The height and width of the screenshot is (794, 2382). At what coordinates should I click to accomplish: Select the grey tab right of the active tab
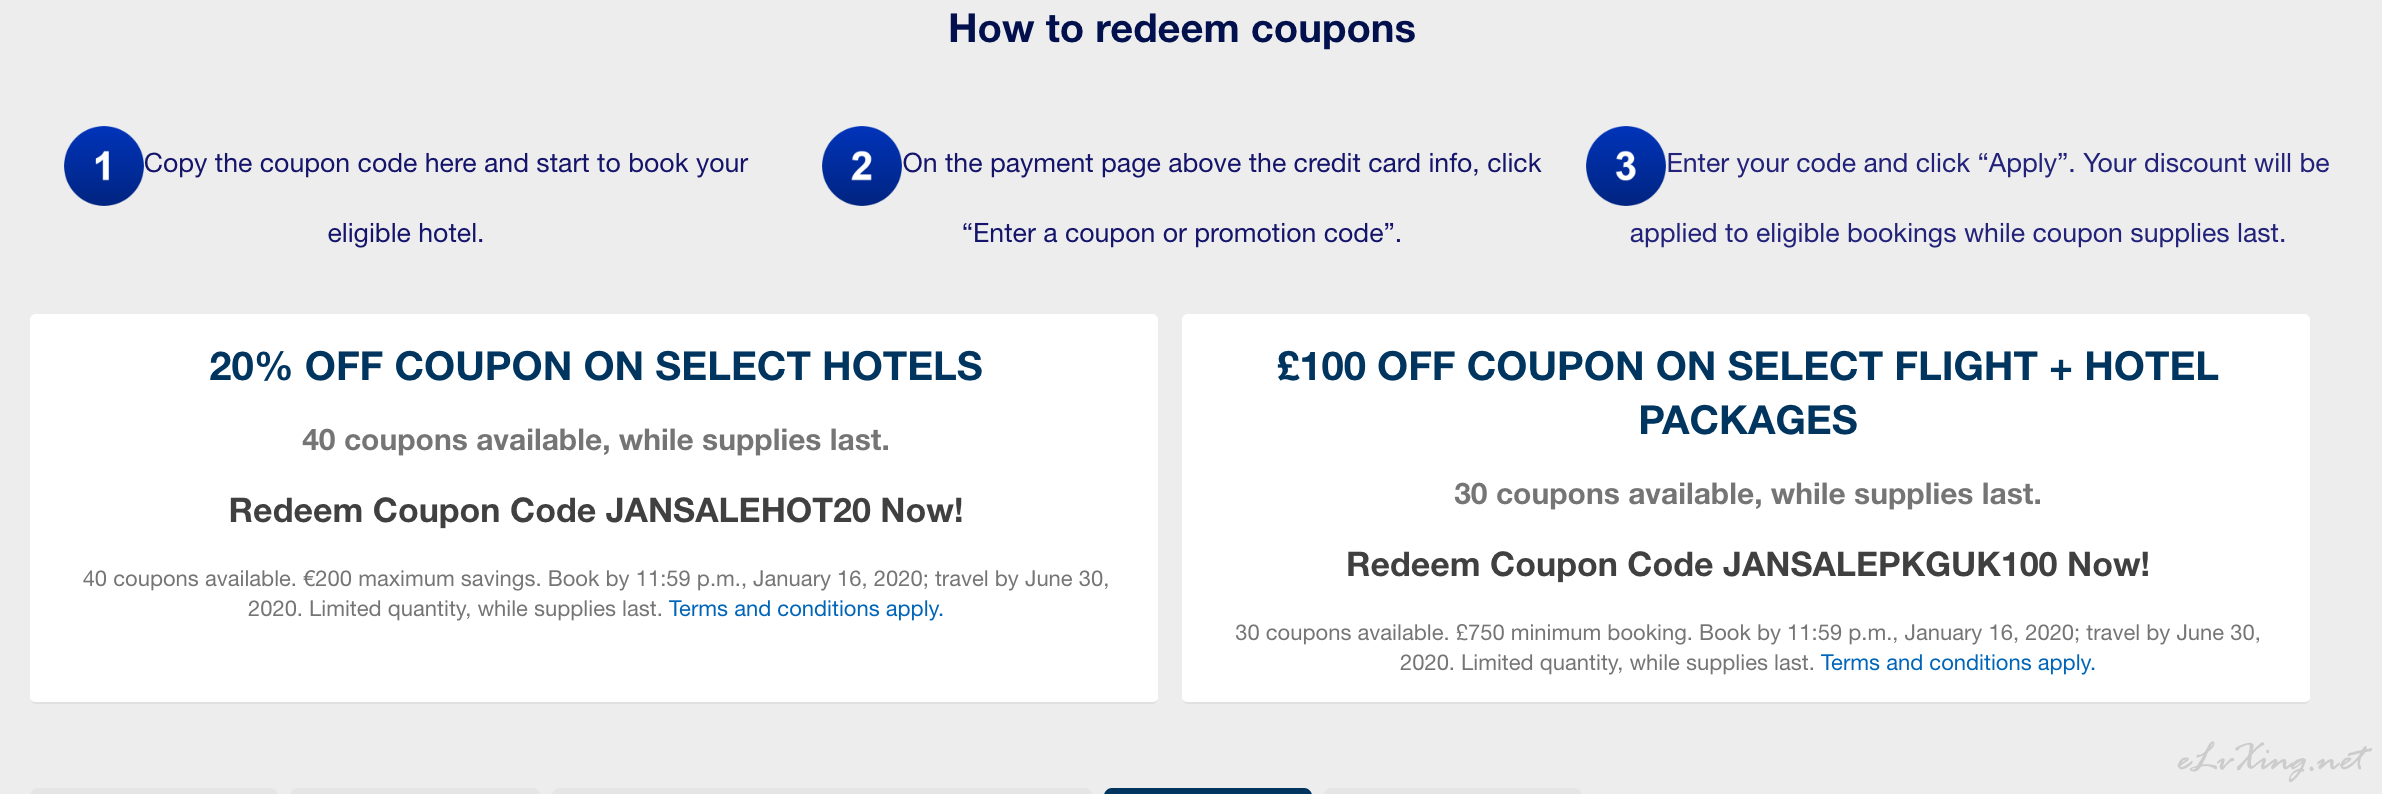[x=1452, y=791]
